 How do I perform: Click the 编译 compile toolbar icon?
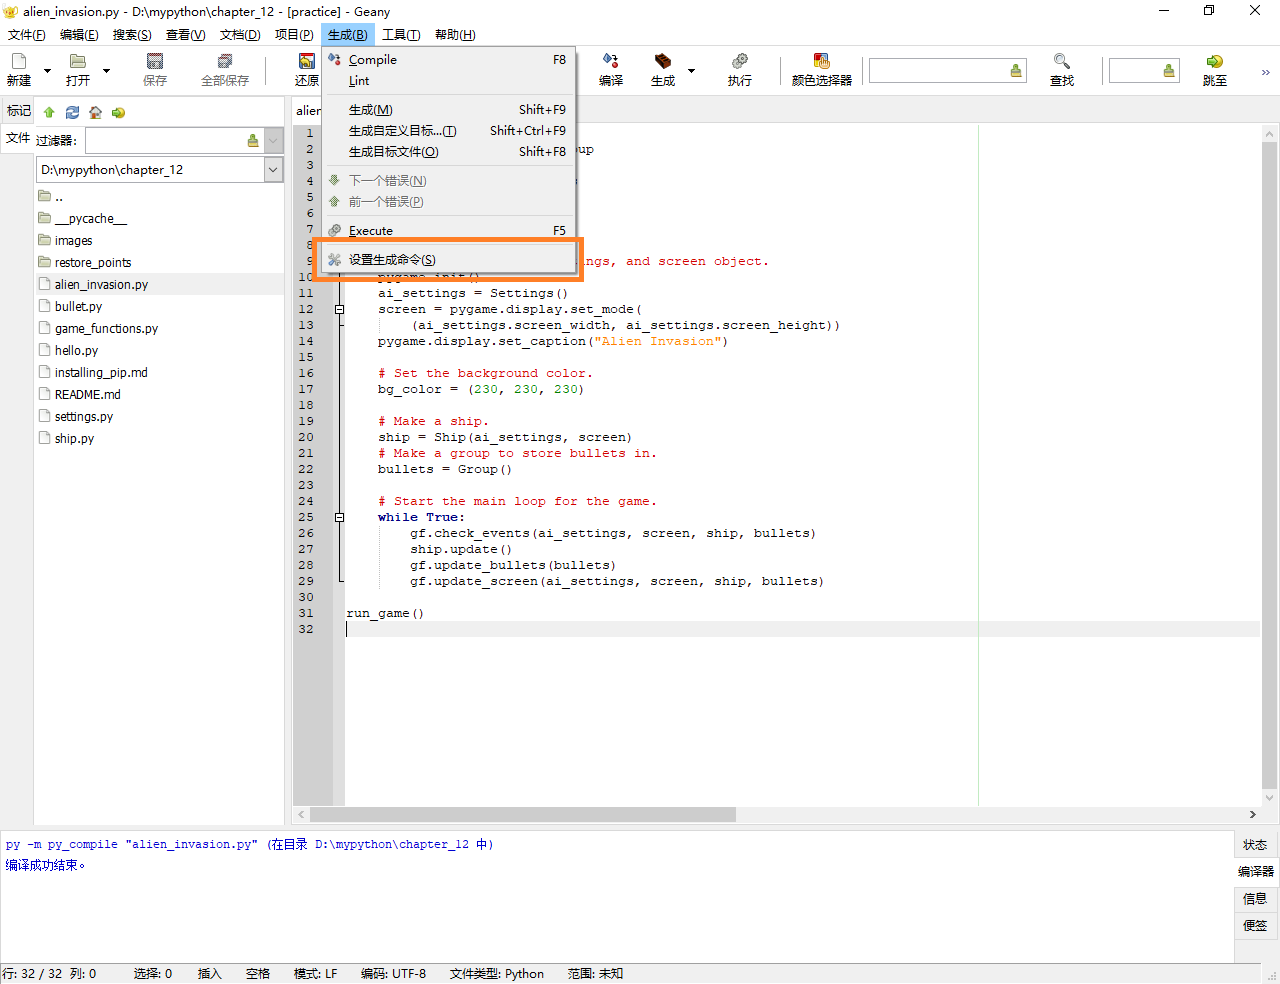[x=611, y=62]
